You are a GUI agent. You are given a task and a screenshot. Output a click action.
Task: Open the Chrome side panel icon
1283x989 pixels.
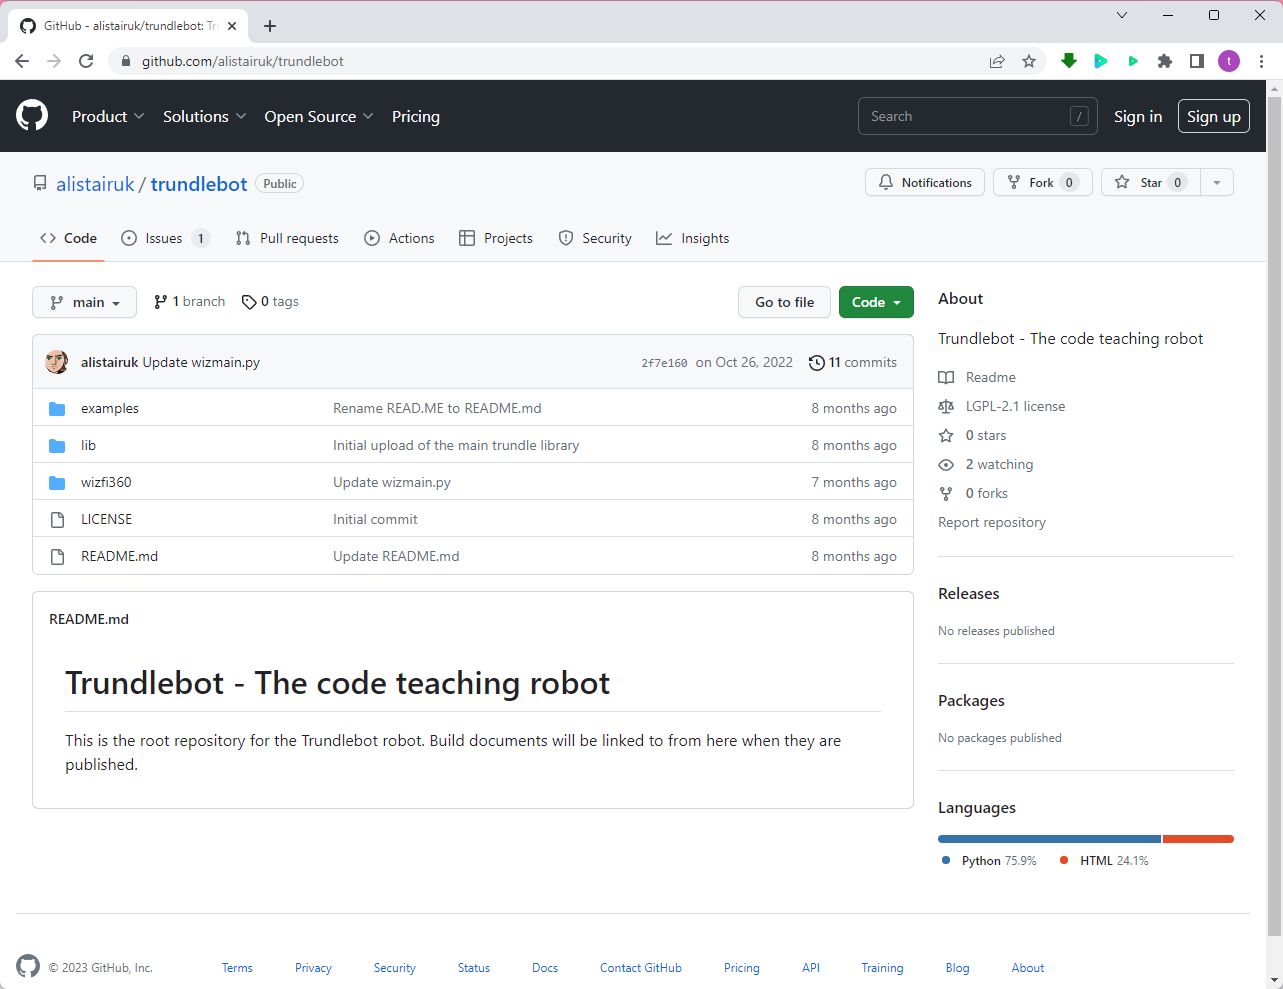(x=1197, y=61)
